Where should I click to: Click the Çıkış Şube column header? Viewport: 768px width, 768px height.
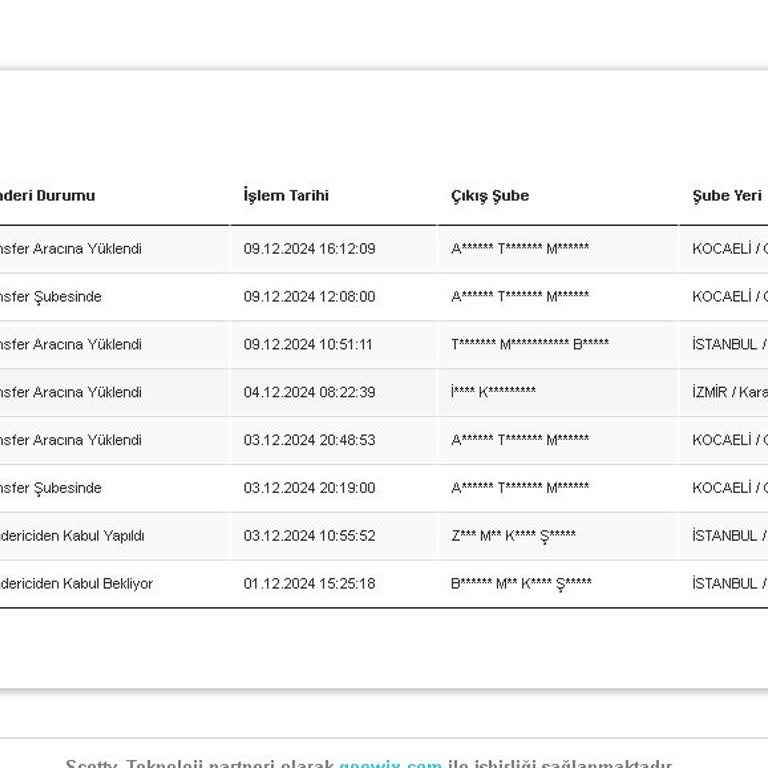coord(490,196)
